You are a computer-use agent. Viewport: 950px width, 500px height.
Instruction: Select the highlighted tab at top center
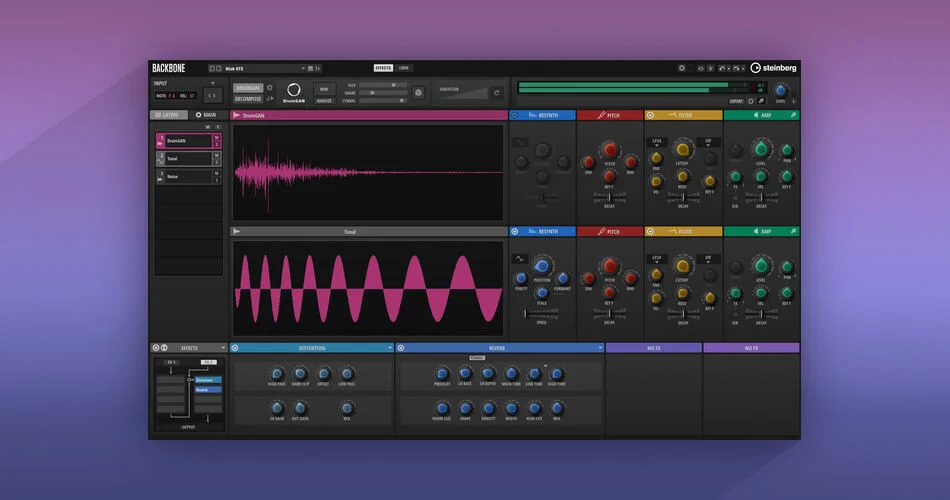click(383, 68)
